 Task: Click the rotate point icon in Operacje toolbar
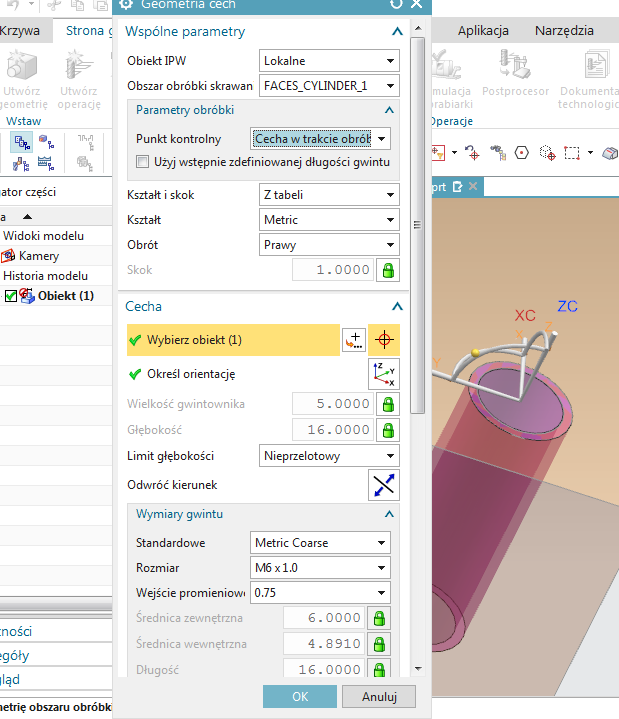pyautogui.click(x=472, y=153)
